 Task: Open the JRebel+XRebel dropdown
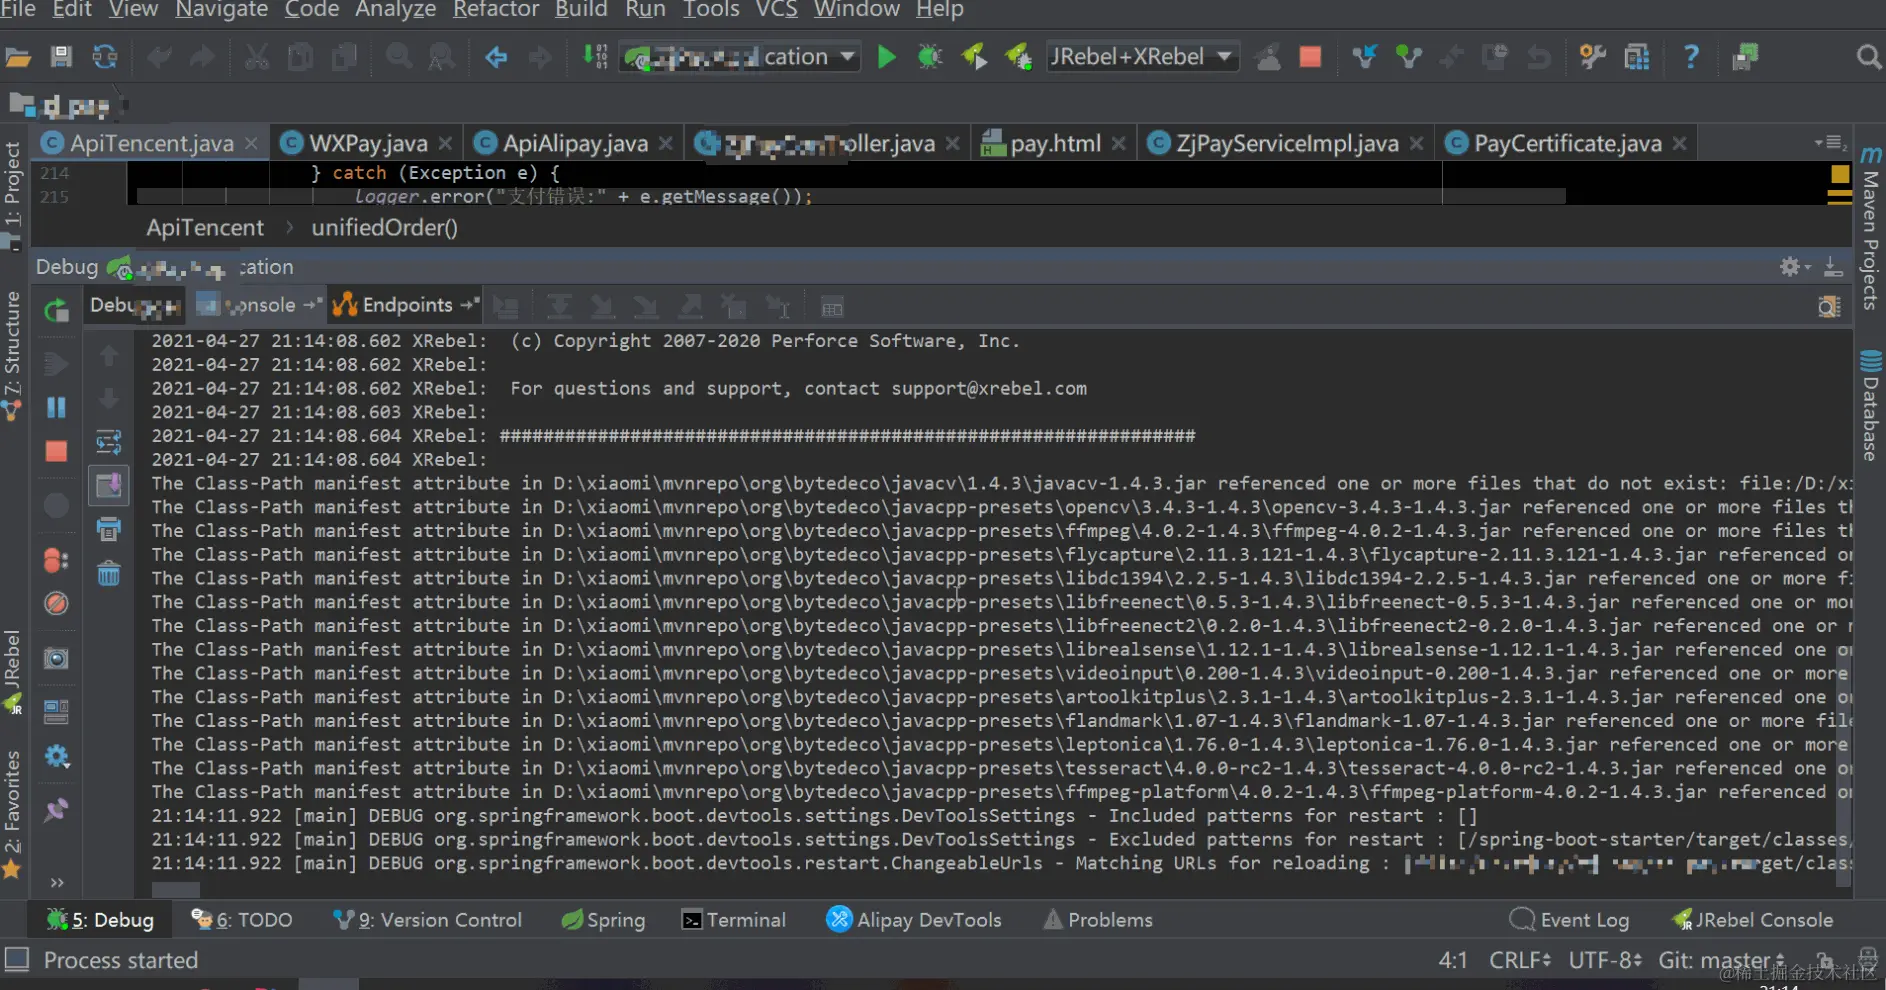(1141, 57)
